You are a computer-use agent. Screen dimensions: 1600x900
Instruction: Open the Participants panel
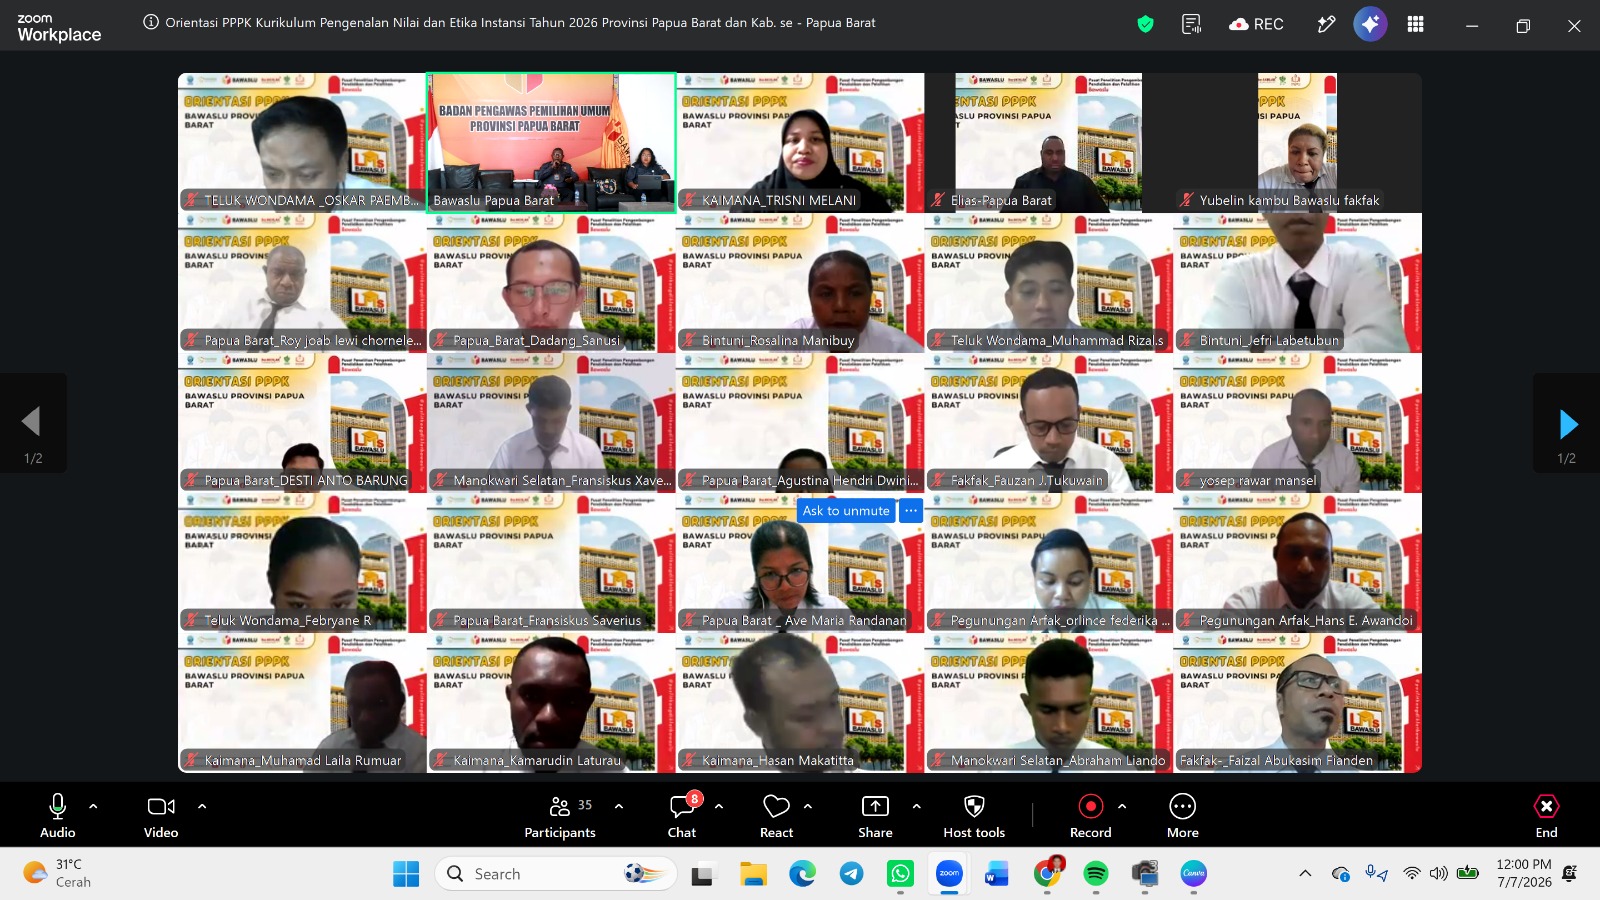560,816
